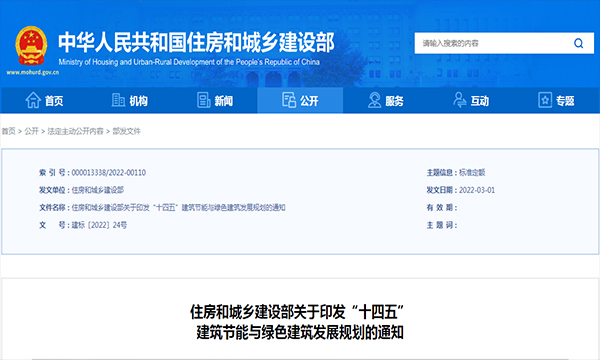This screenshot has height=360, width=600.
Task: Open the 首页 nav label
Action: [54, 101]
